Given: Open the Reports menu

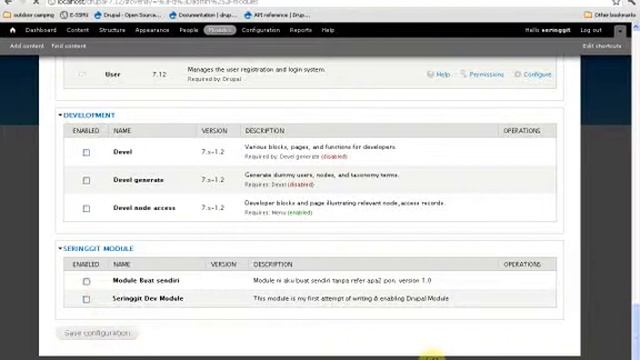Looking at the screenshot, I should pos(300,30).
